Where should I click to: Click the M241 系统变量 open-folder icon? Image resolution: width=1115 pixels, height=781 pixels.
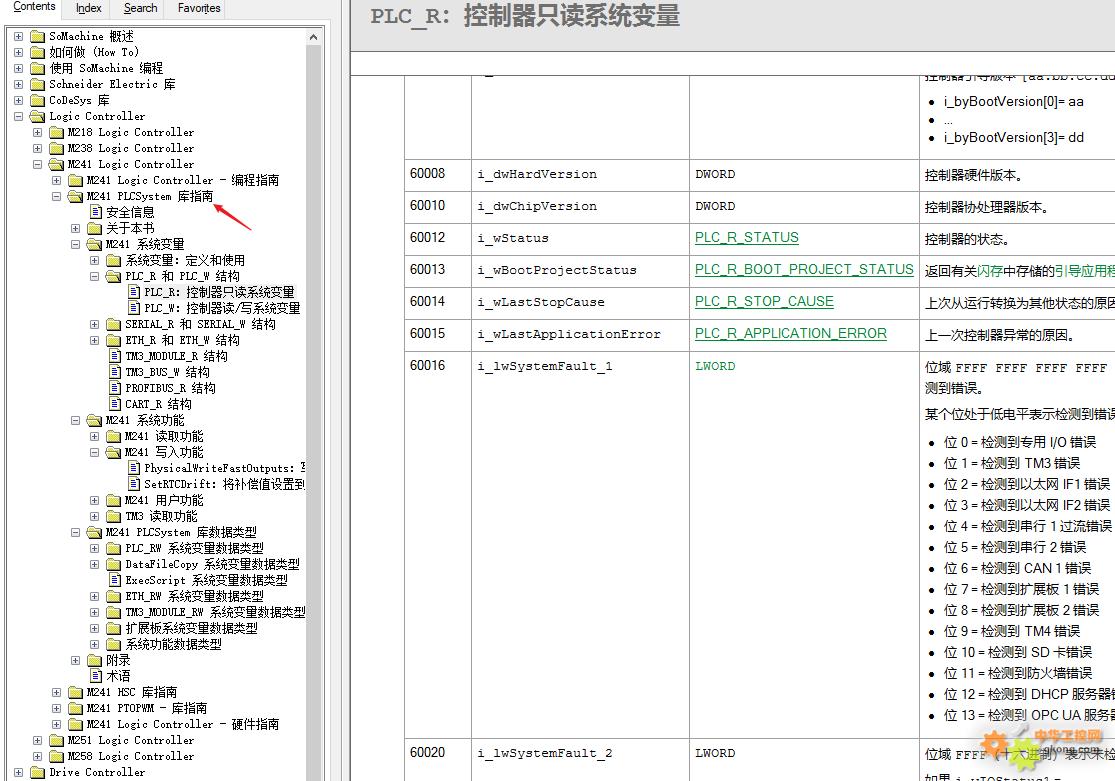pyautogui.click(x=95, y=244)
